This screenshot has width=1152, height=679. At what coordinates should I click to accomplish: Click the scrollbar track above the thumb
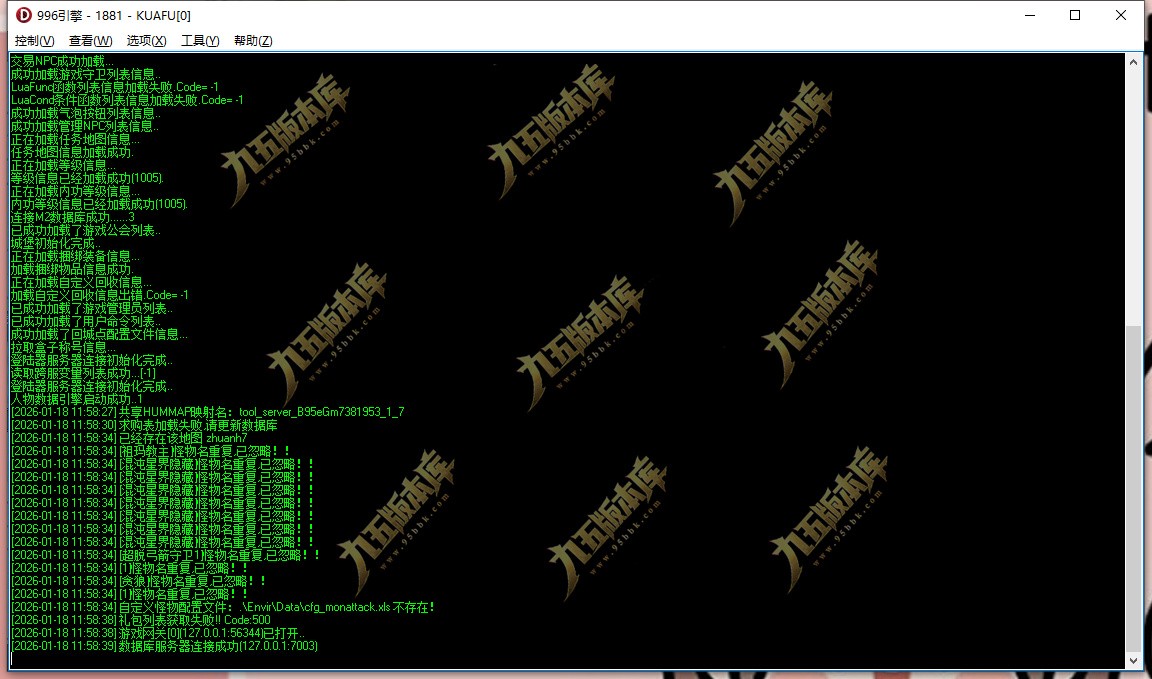[1134, 197]
